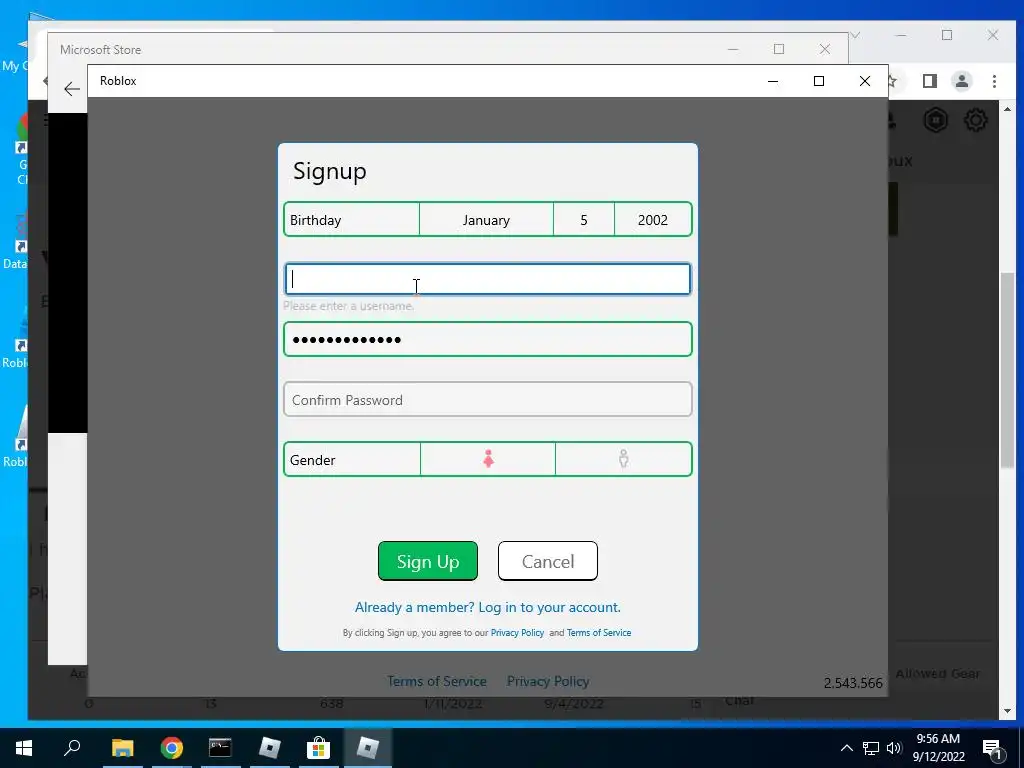1024x768 pixels.
Task: Submit the form with Sign Up
Action: coord(428,561)
